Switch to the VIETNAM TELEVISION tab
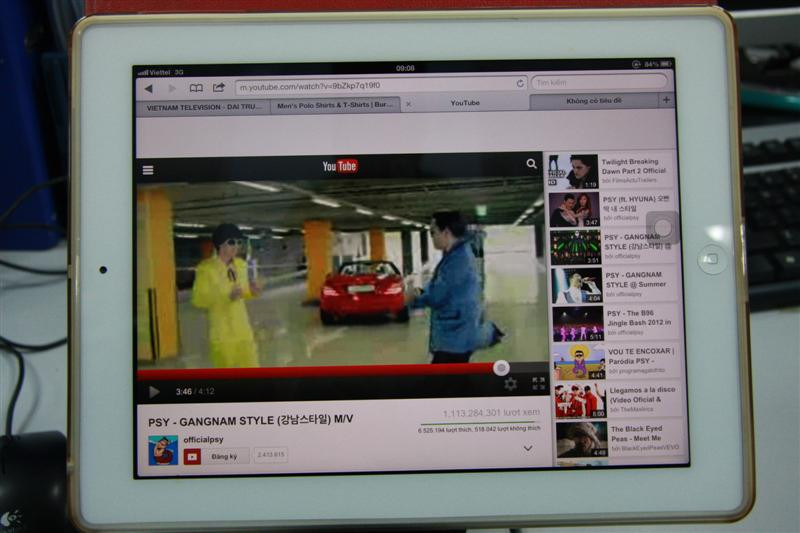 click(203, 106)
